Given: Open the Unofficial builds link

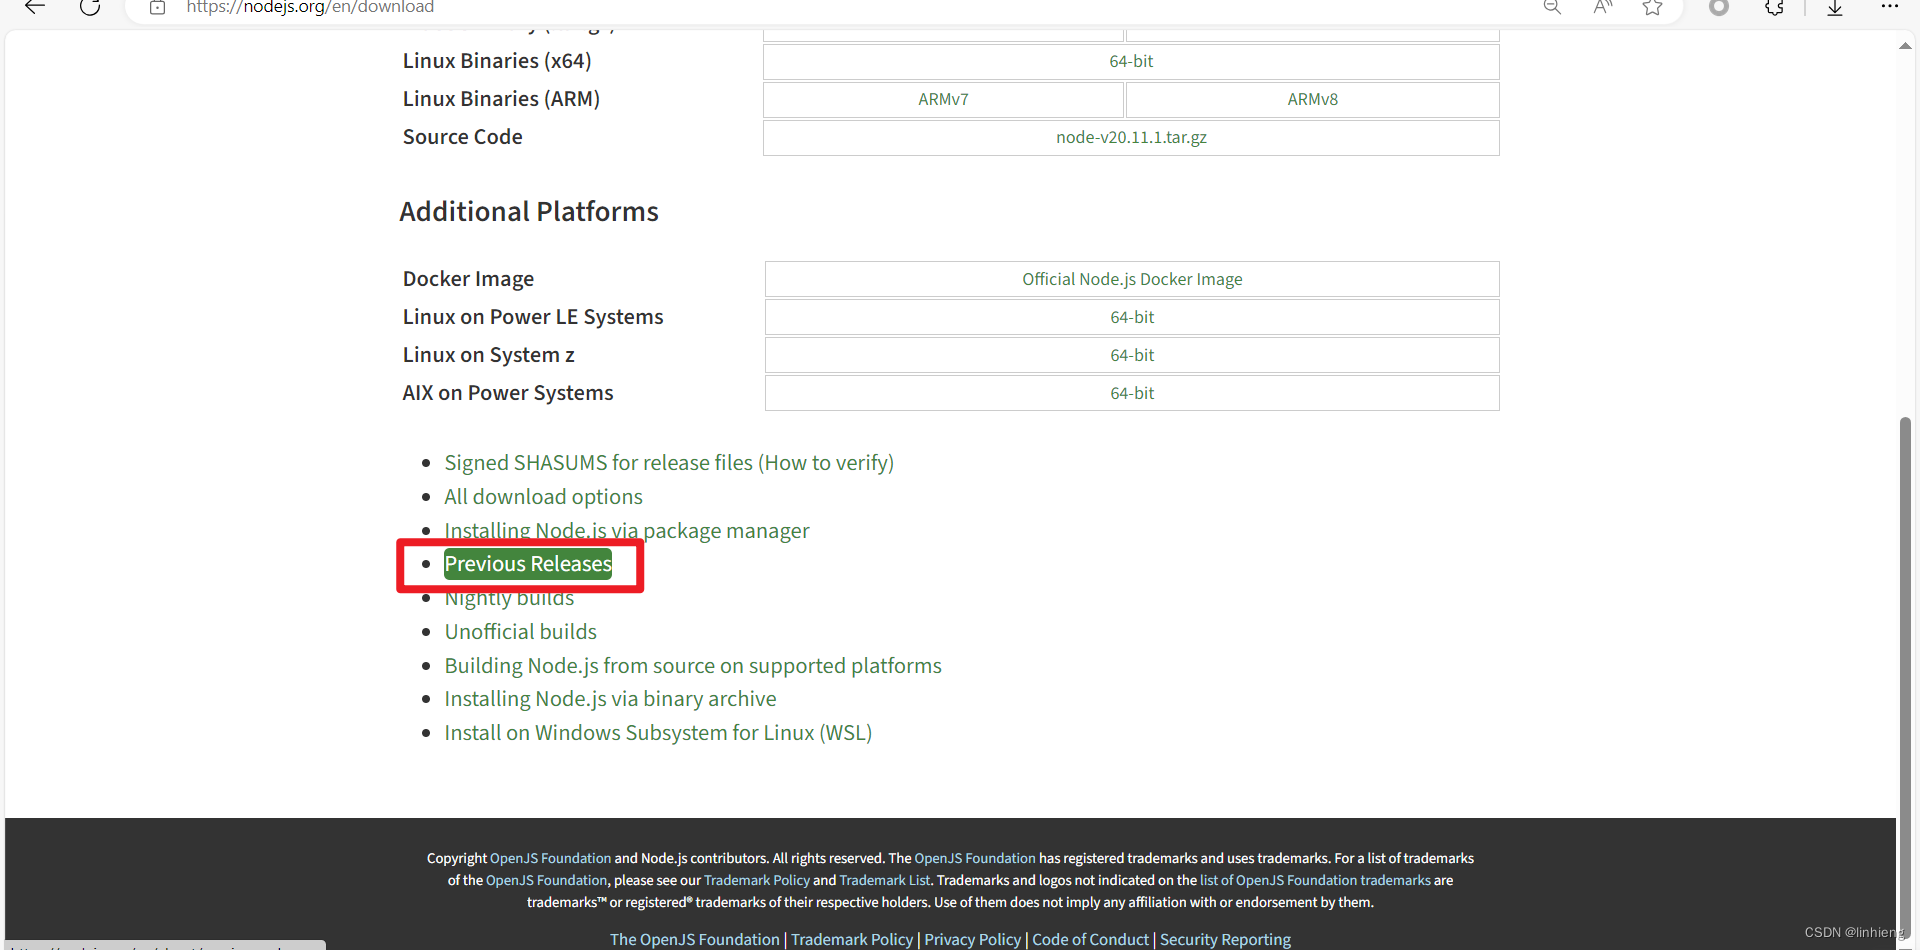Looking at the screenshot, I should [x=520, y=632].
